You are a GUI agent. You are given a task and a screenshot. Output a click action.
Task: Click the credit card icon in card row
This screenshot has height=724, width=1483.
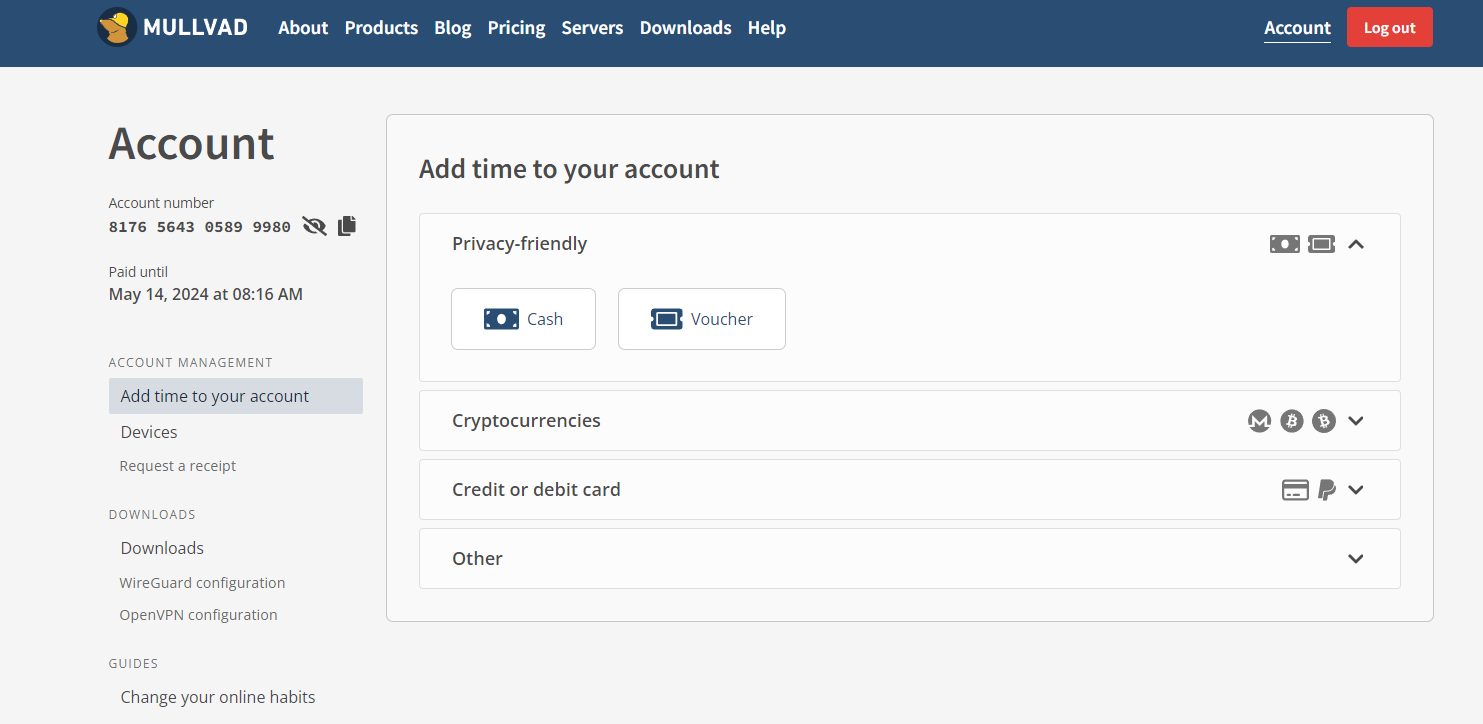[x=1296, y=490]
